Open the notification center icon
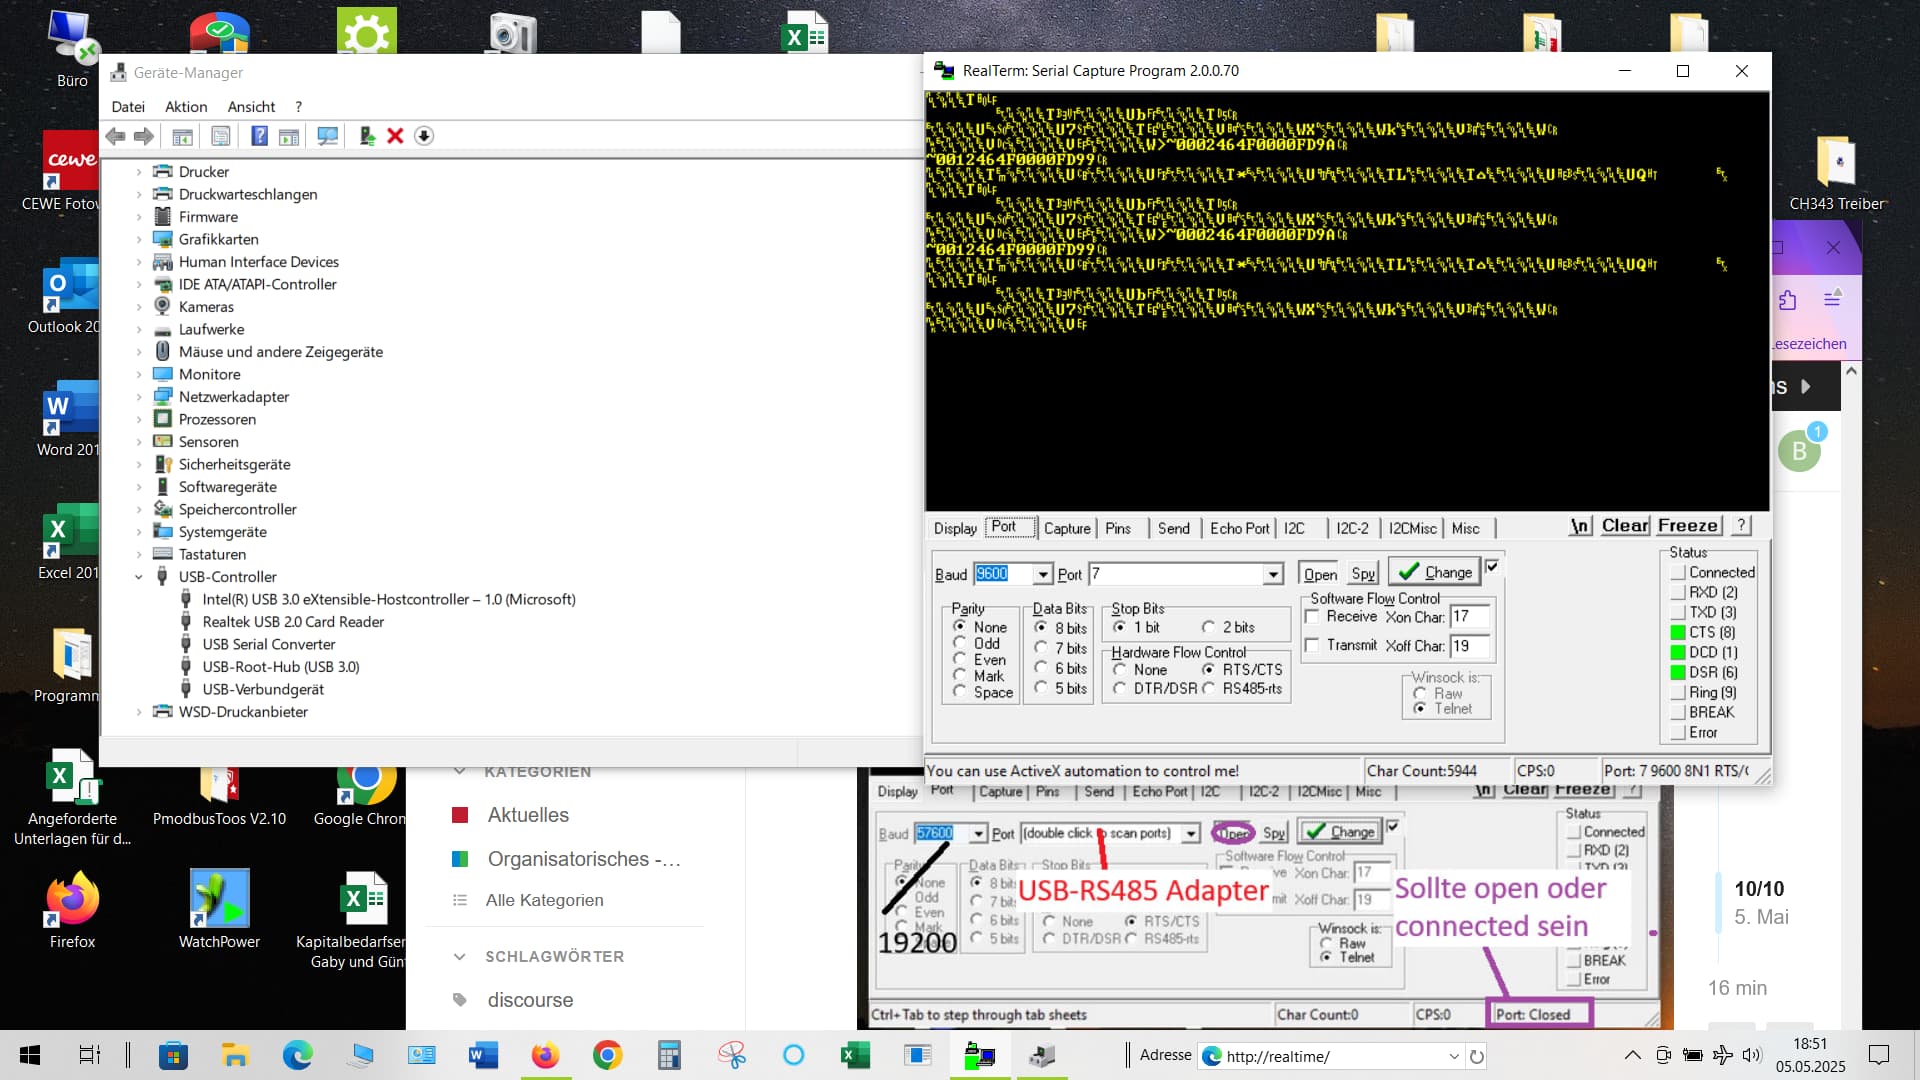 coord(1879,1055)
